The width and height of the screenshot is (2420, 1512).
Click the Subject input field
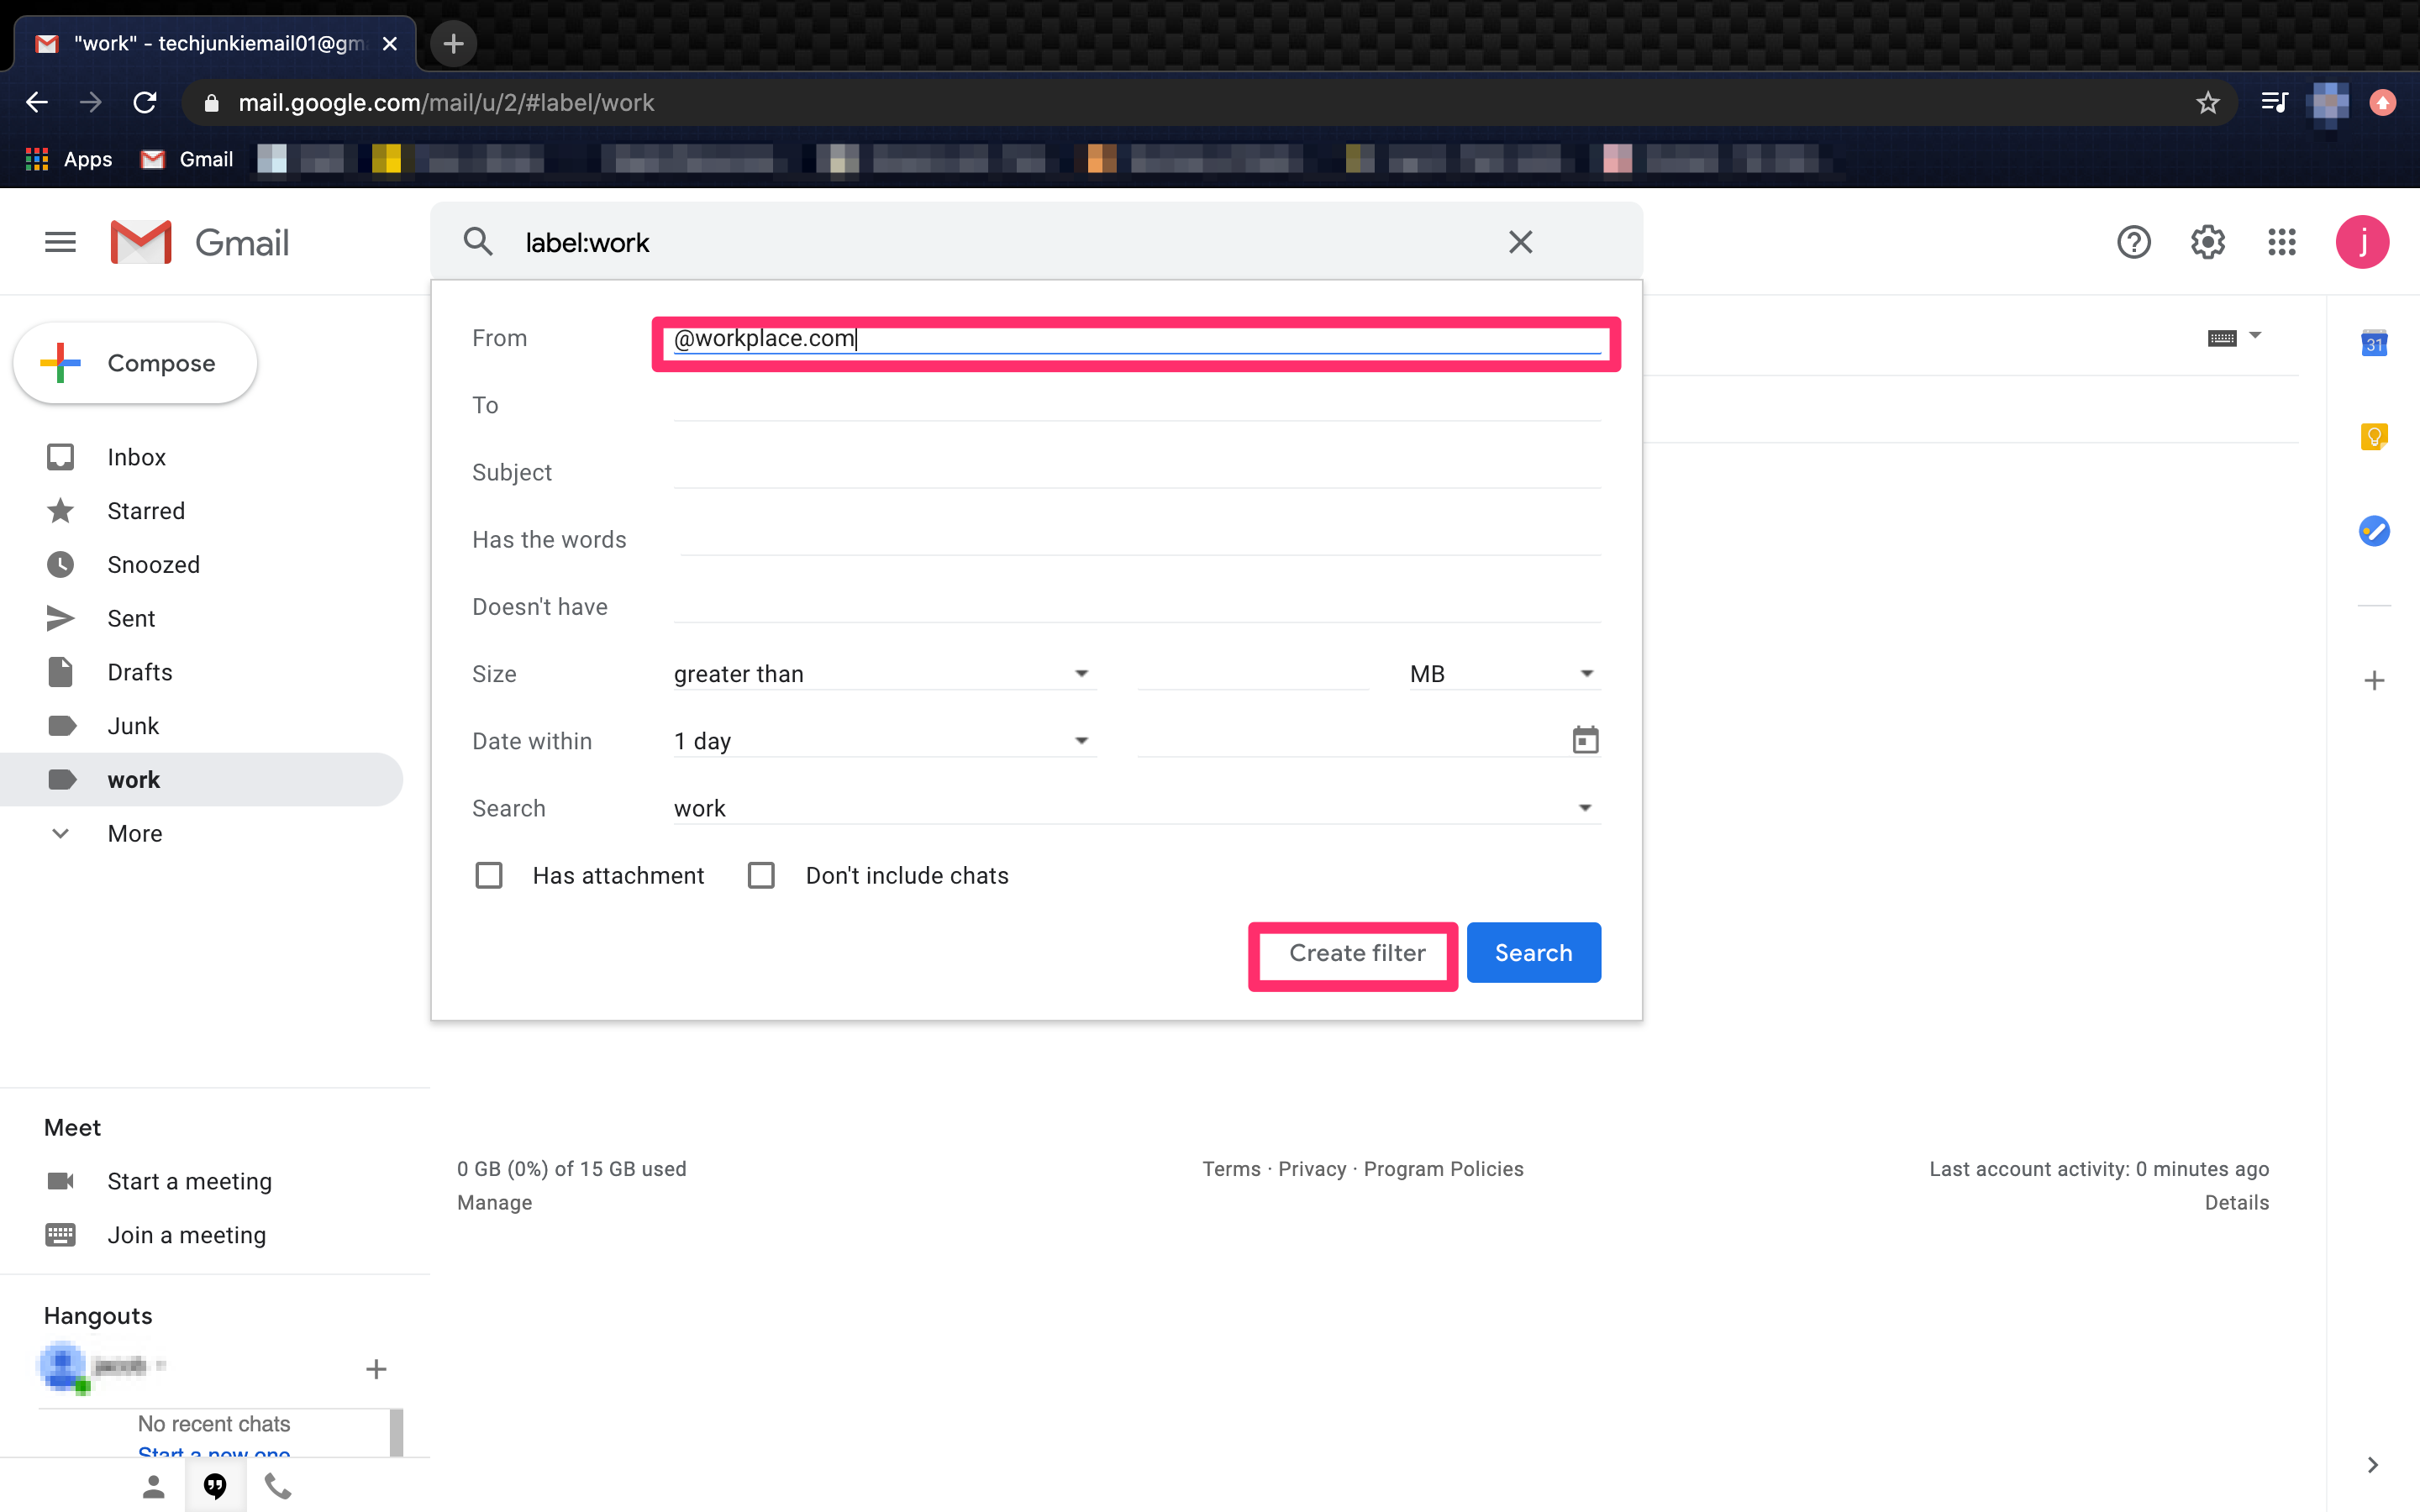coord(1136,472)
